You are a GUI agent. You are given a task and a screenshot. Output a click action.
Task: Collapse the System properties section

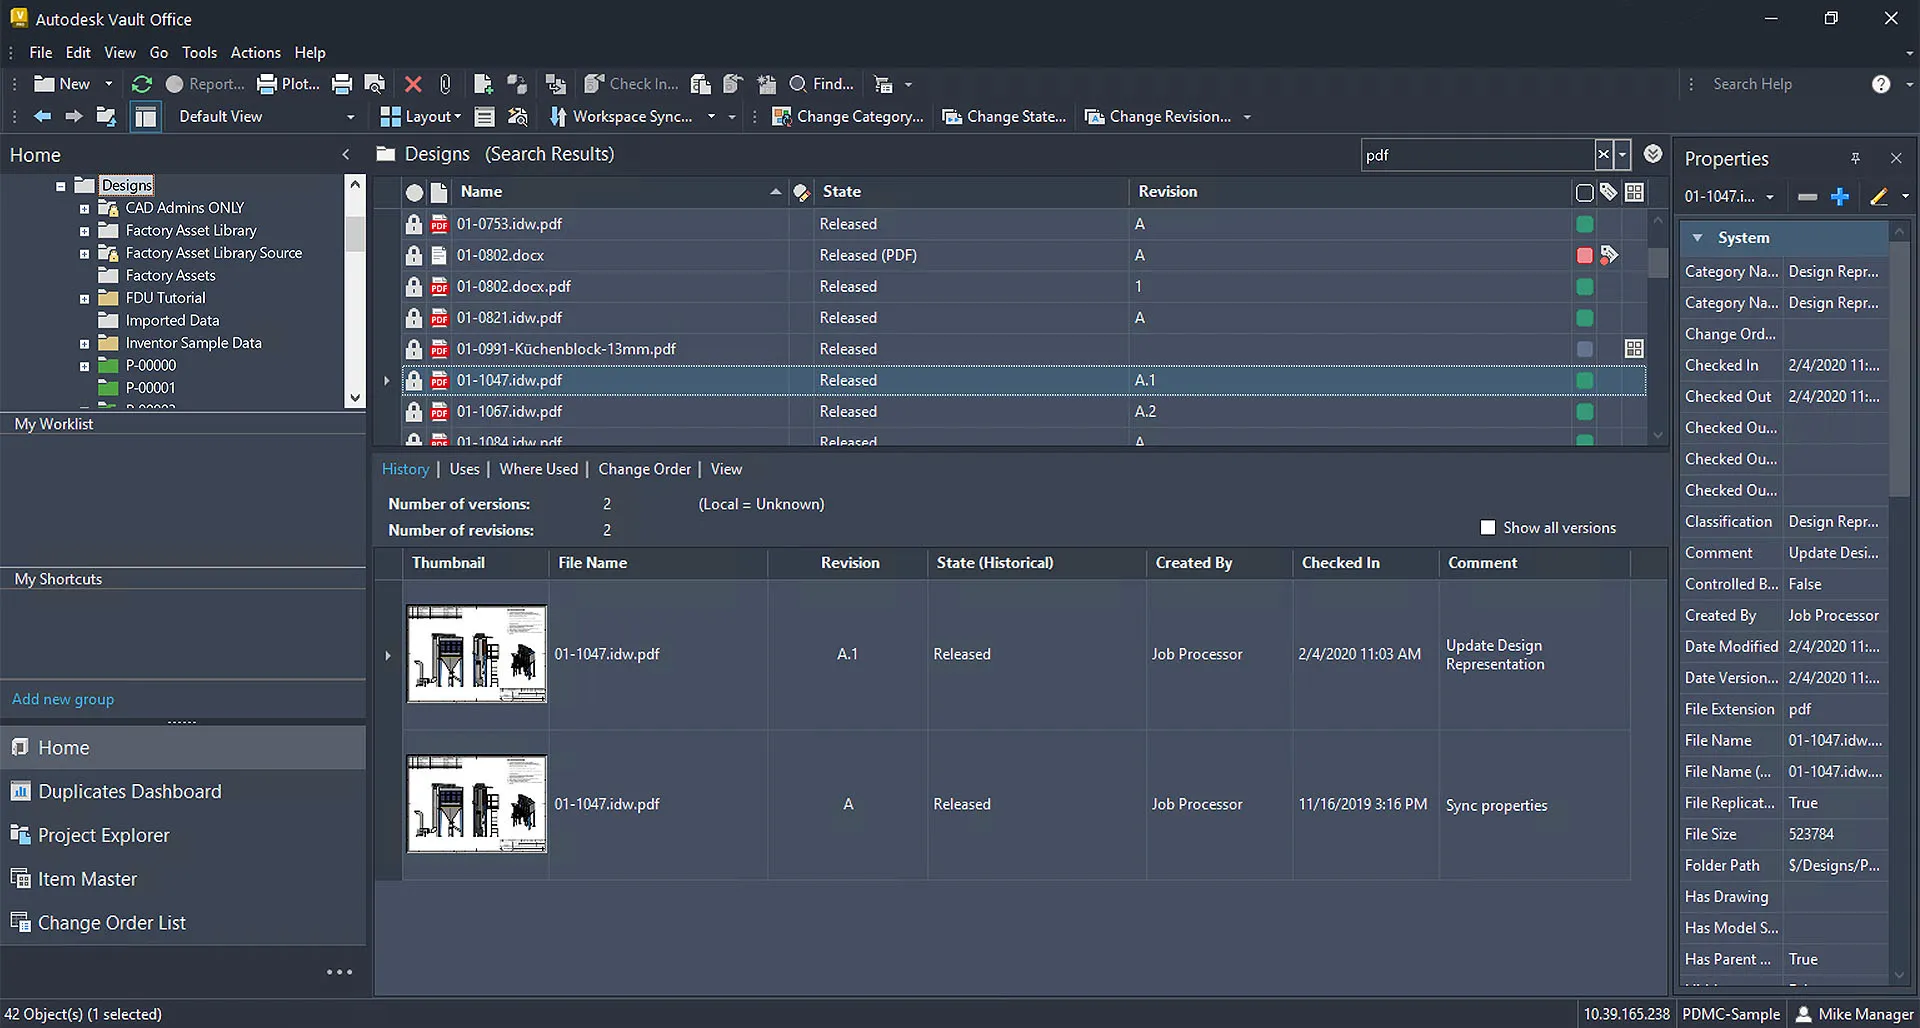coord(1698,238)
